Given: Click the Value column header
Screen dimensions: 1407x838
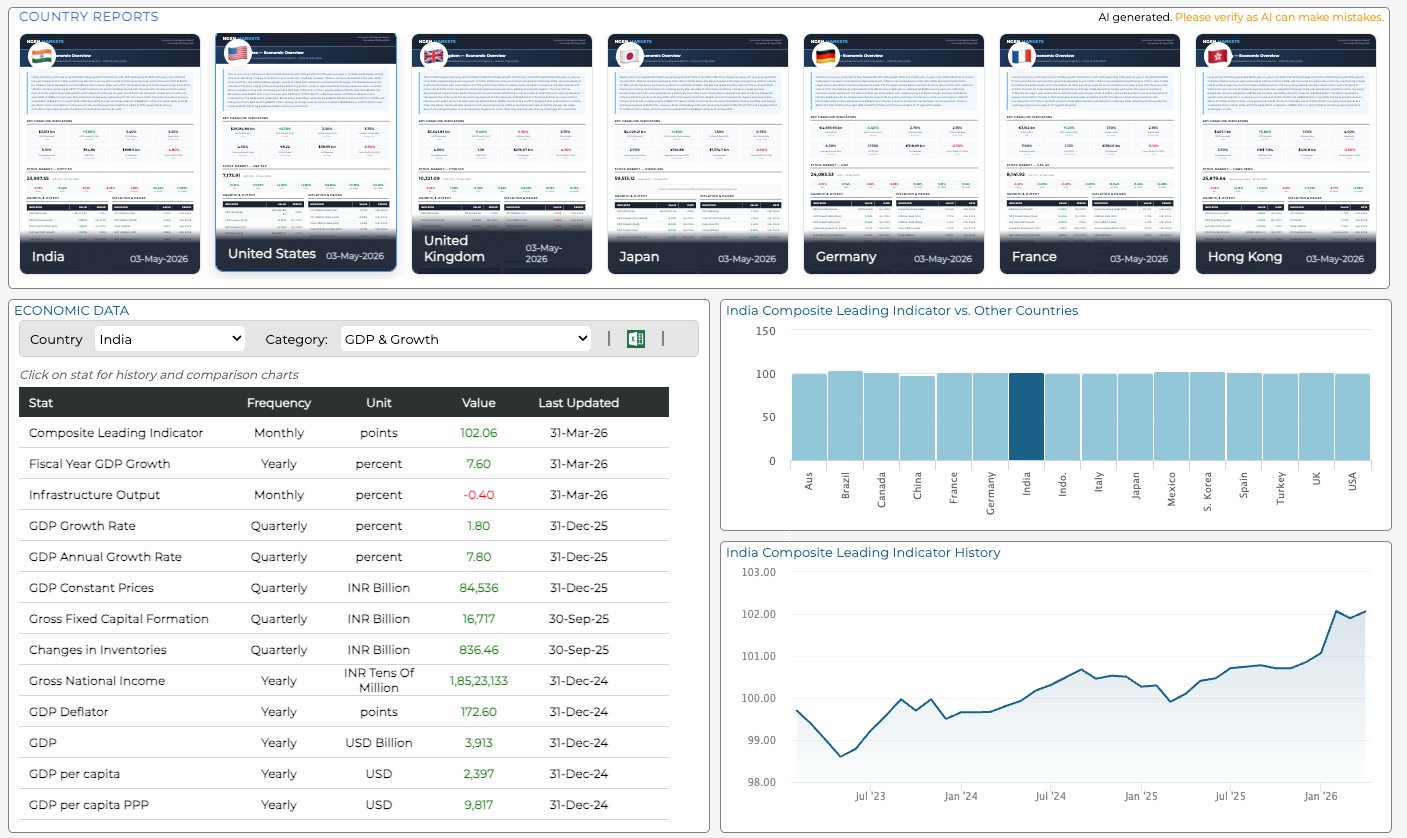Looking at the screenshot, I should click(478, 403).
